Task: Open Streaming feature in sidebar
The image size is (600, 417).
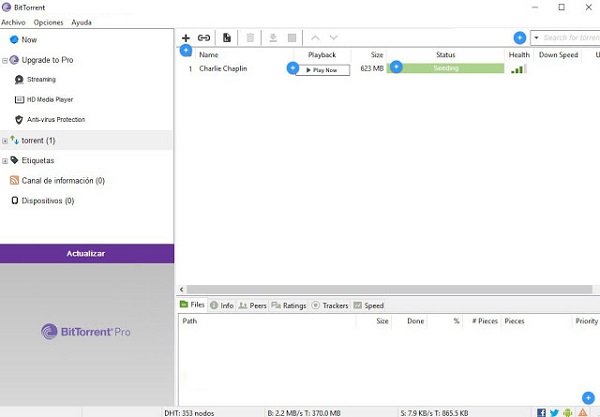Action: tap(41, 80)
